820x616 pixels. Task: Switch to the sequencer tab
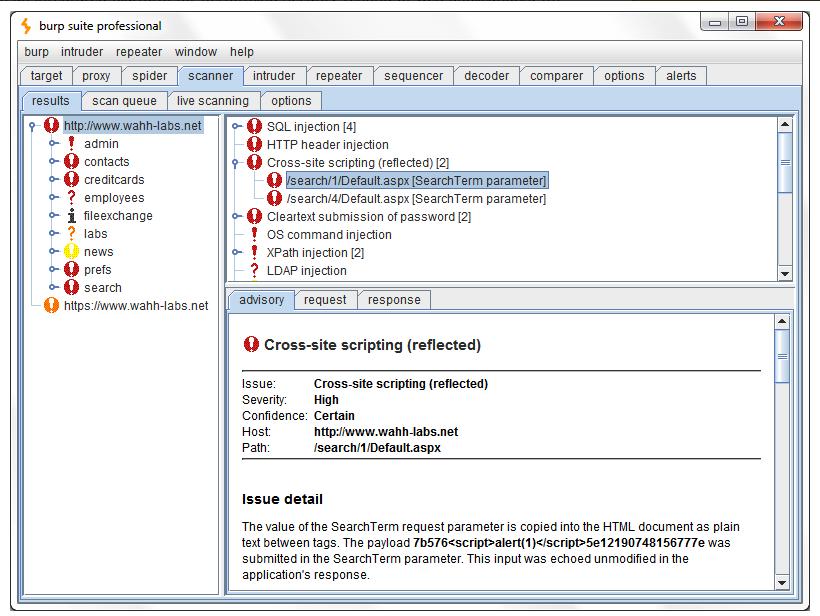click(x=414, y=76)
